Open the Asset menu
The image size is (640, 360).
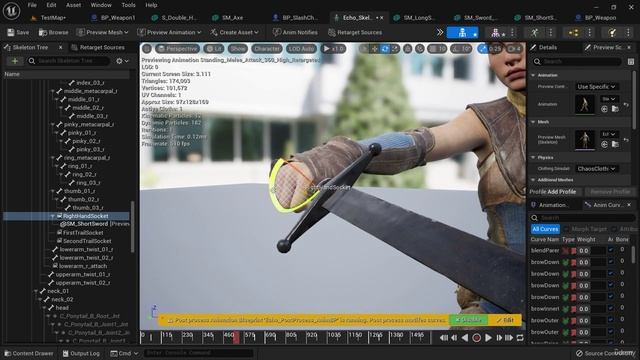pos(73,5)
